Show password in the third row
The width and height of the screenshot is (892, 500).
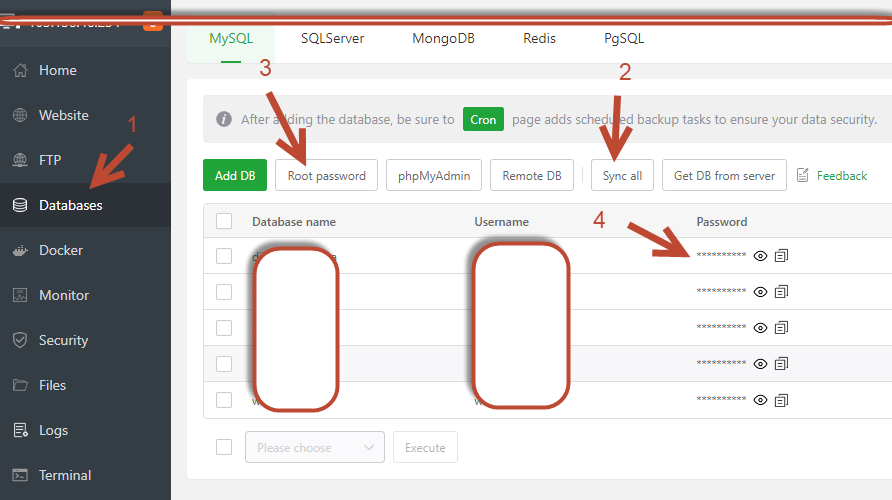pos(760,328)
